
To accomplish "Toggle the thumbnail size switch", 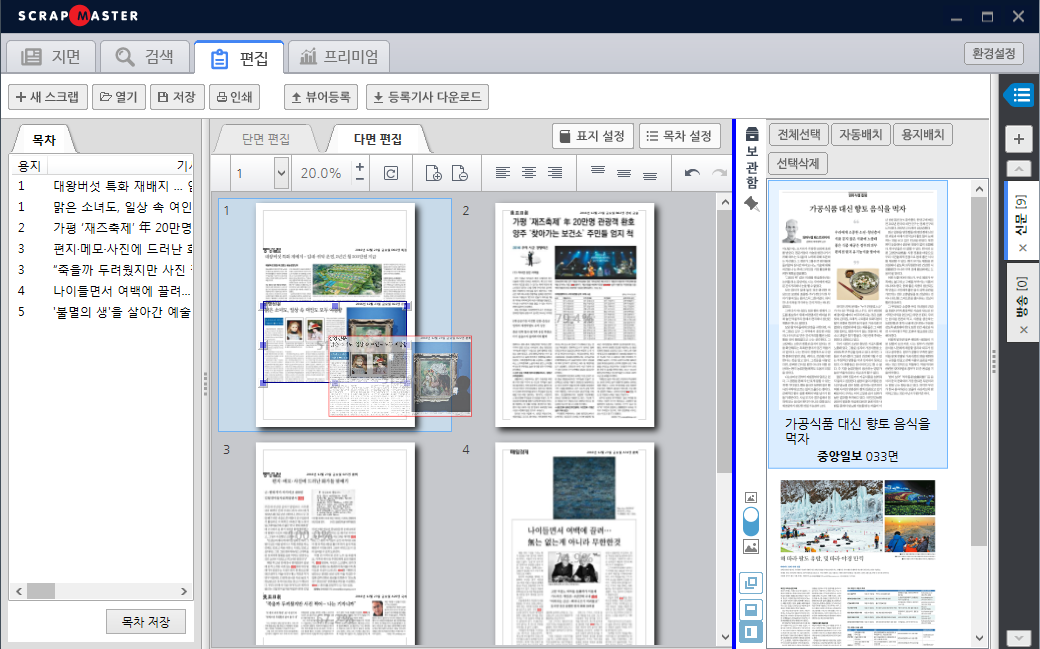I will pos(751,521).
